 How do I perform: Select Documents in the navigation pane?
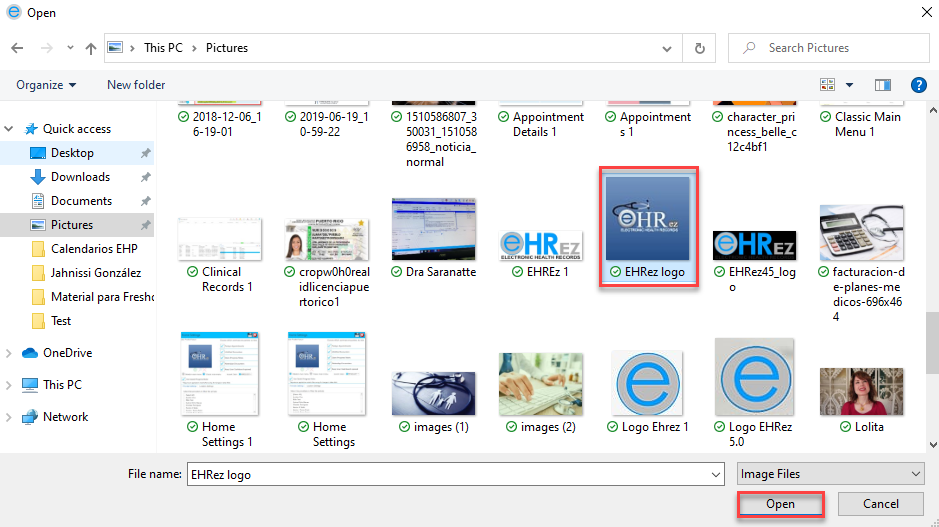(x=81, y=201)
